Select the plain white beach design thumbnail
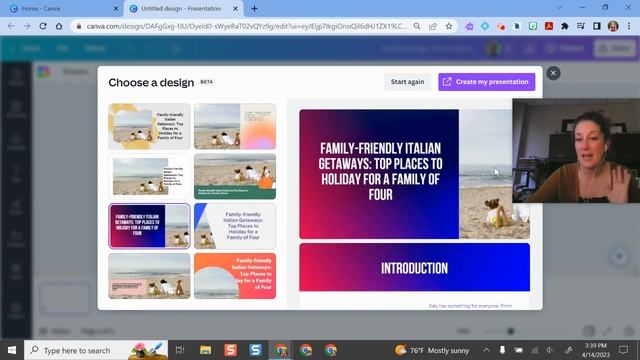Screen dimensions: 640x360 pyautogui.click(x=149, y=176)
